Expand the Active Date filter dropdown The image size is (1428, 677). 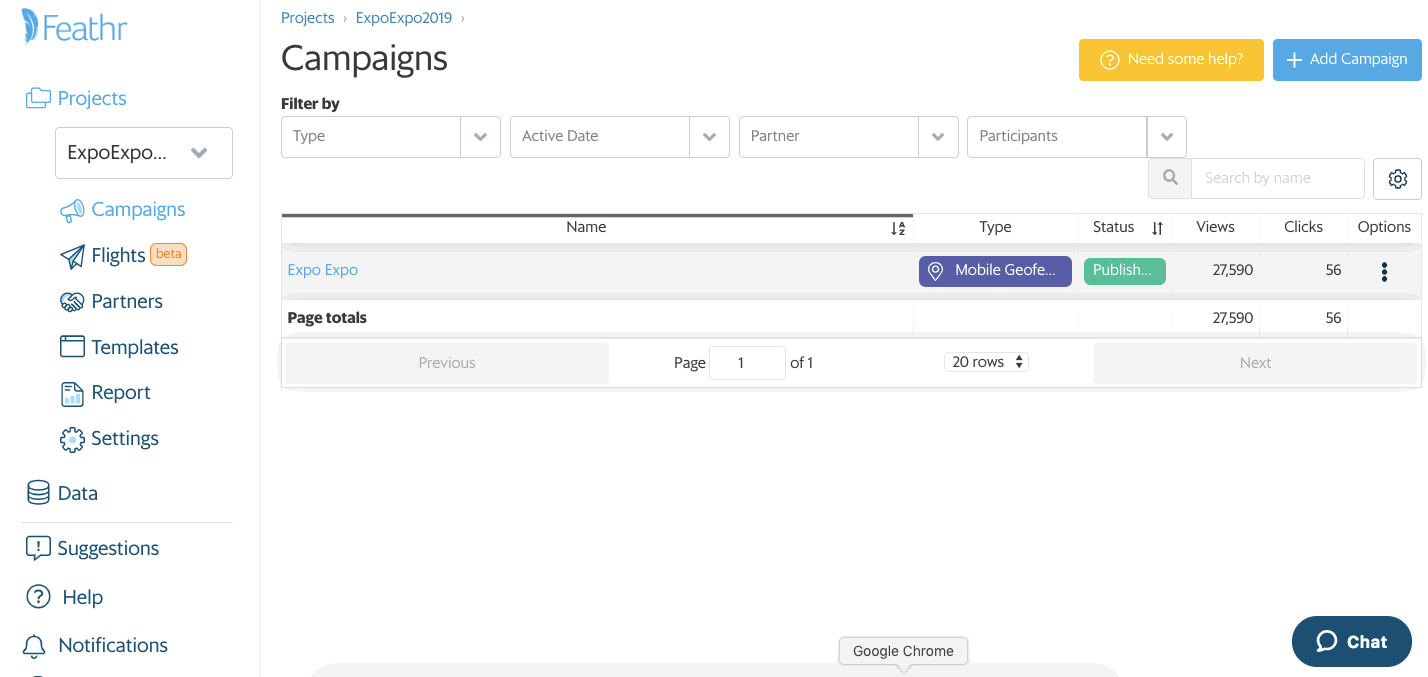point(709,137)
